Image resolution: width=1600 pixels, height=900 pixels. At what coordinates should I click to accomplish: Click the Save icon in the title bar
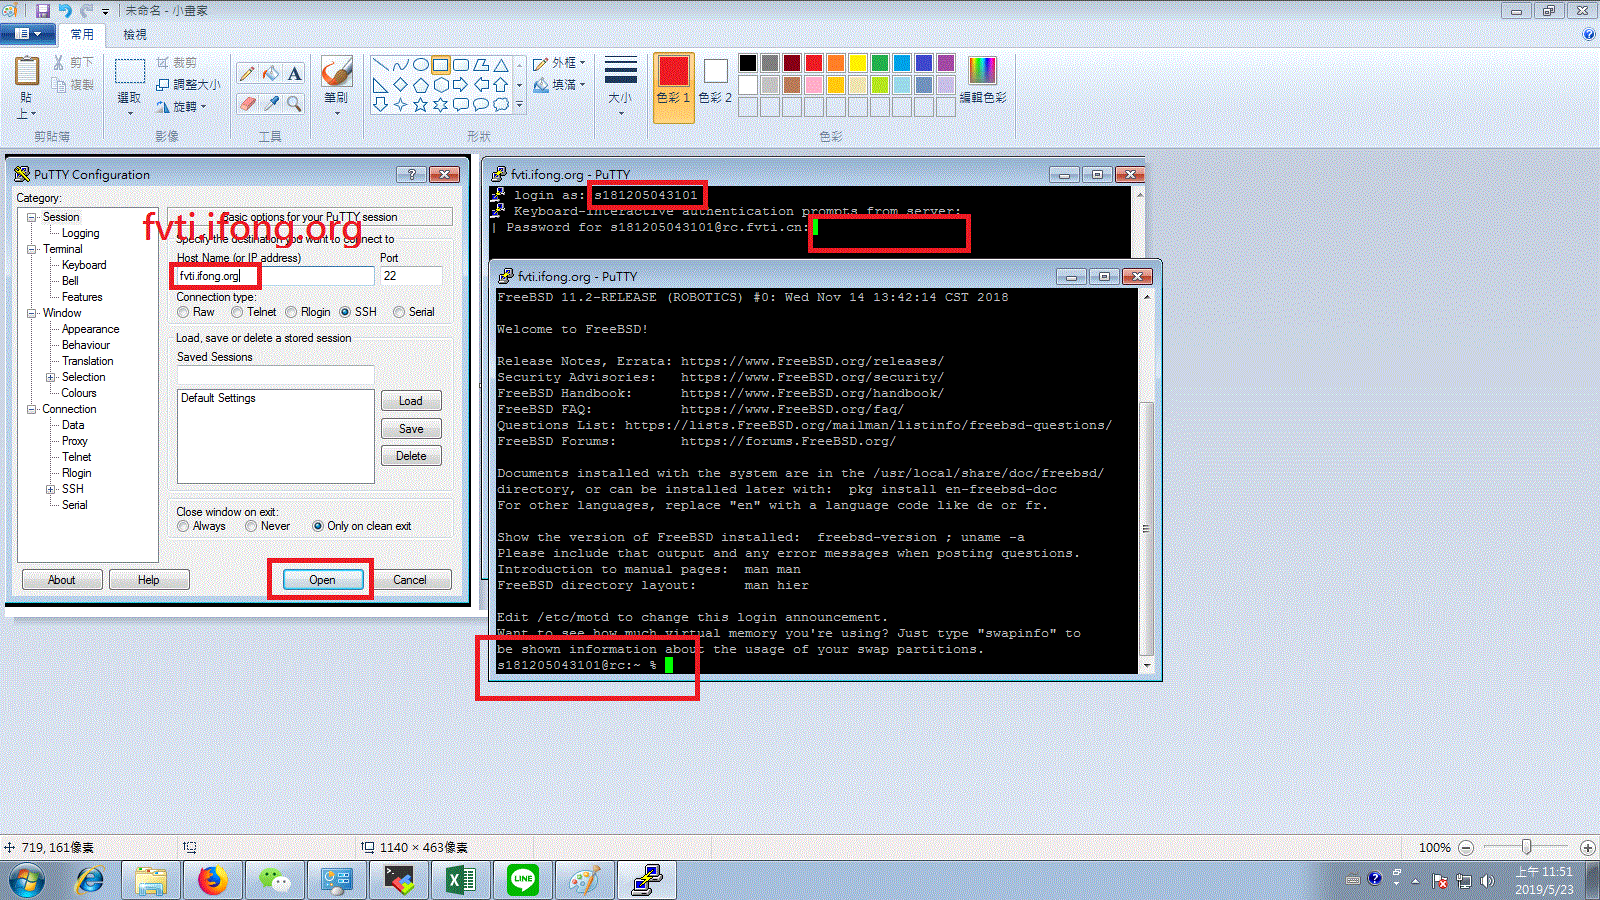(43, 10)
